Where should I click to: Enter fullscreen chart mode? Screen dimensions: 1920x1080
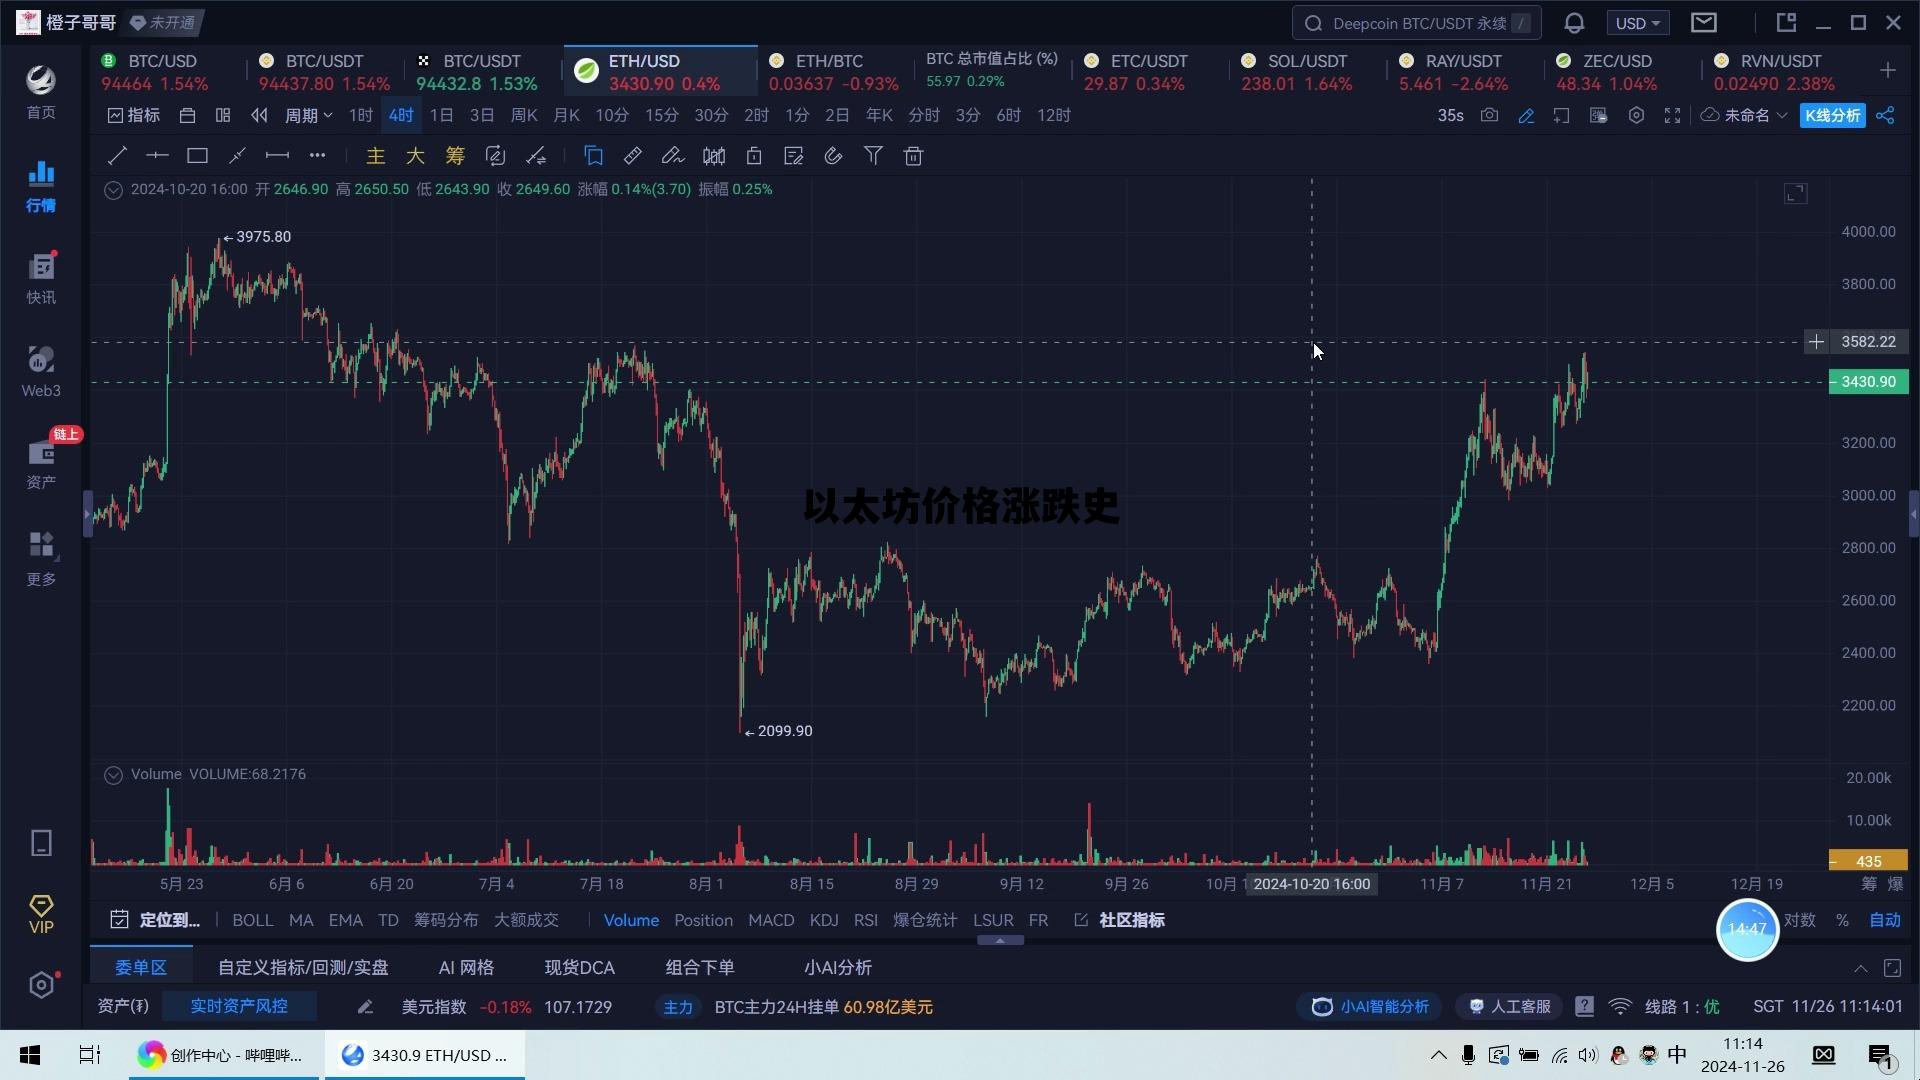1672,116
